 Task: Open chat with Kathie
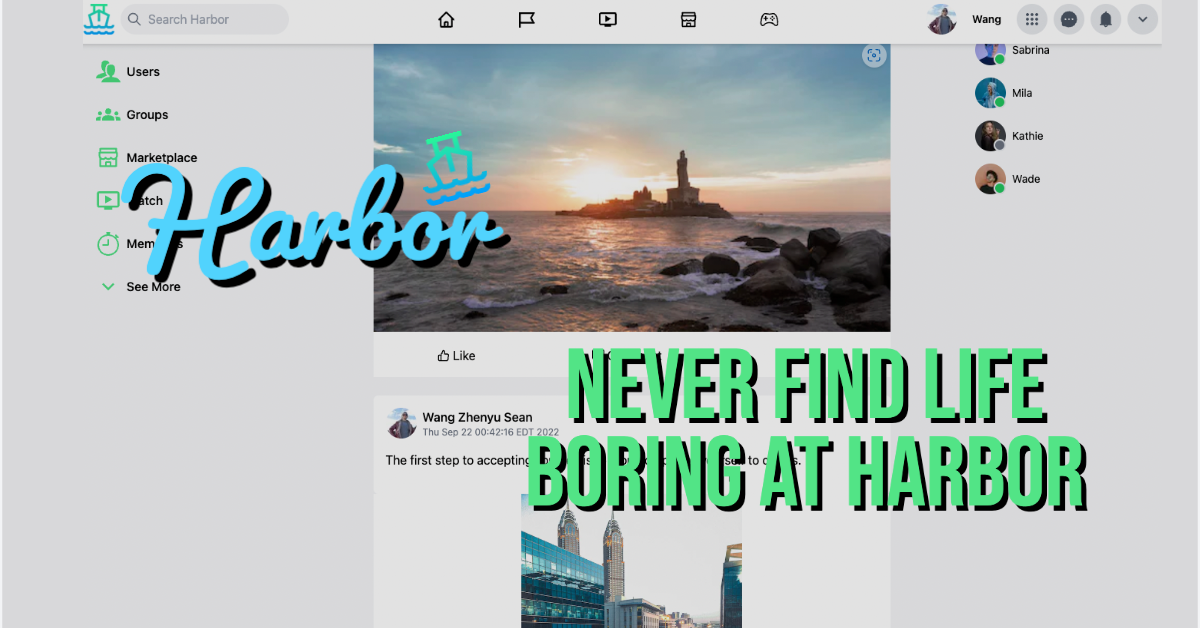[1027, 136]
